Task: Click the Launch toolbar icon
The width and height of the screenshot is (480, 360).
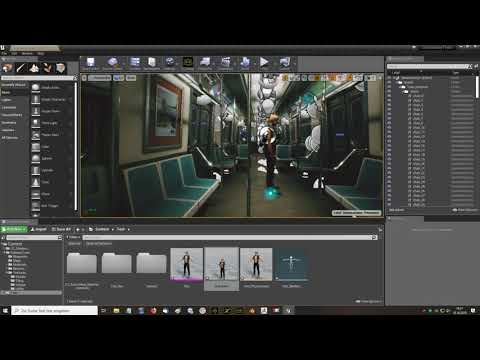Action: pyautogui.click(x=284, y=63)
